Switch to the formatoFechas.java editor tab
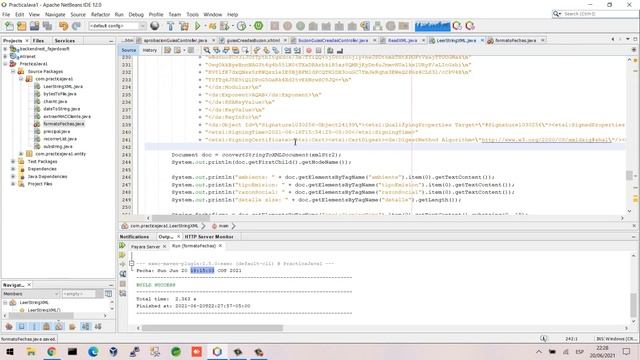This screenshot has height=360, width=640. [515, 40]
